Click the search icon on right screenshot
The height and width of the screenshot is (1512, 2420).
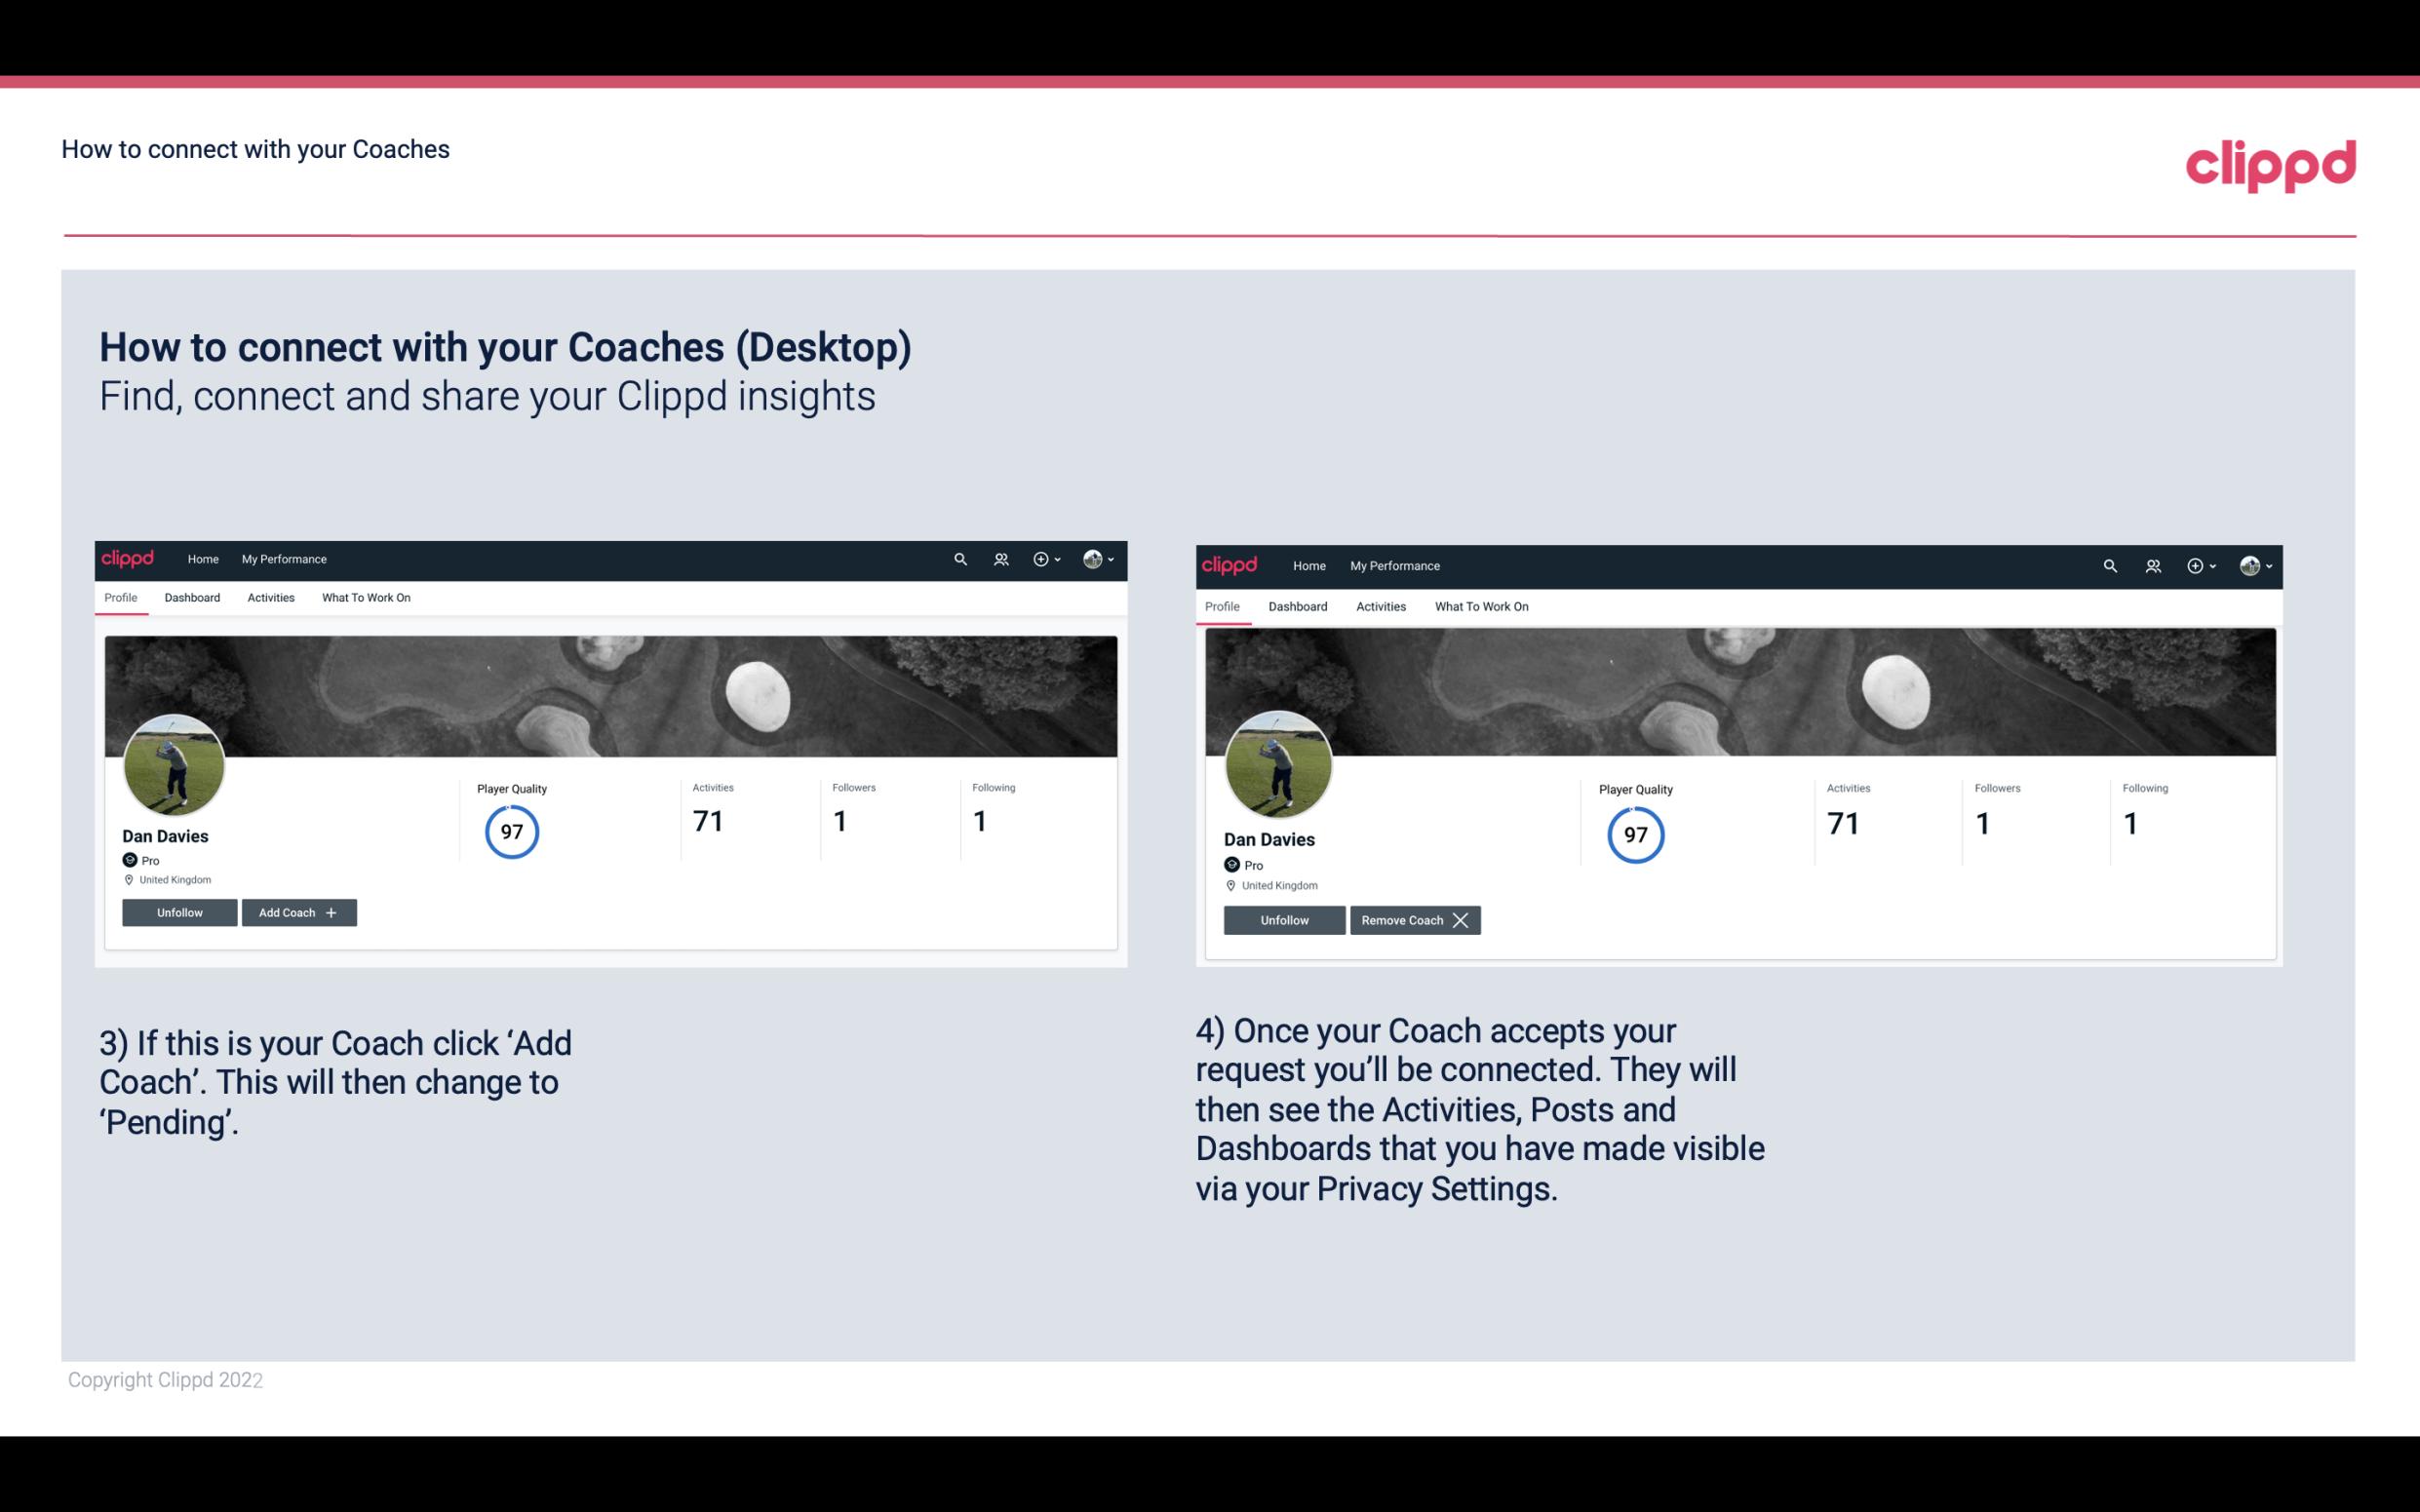(2108, 564)
